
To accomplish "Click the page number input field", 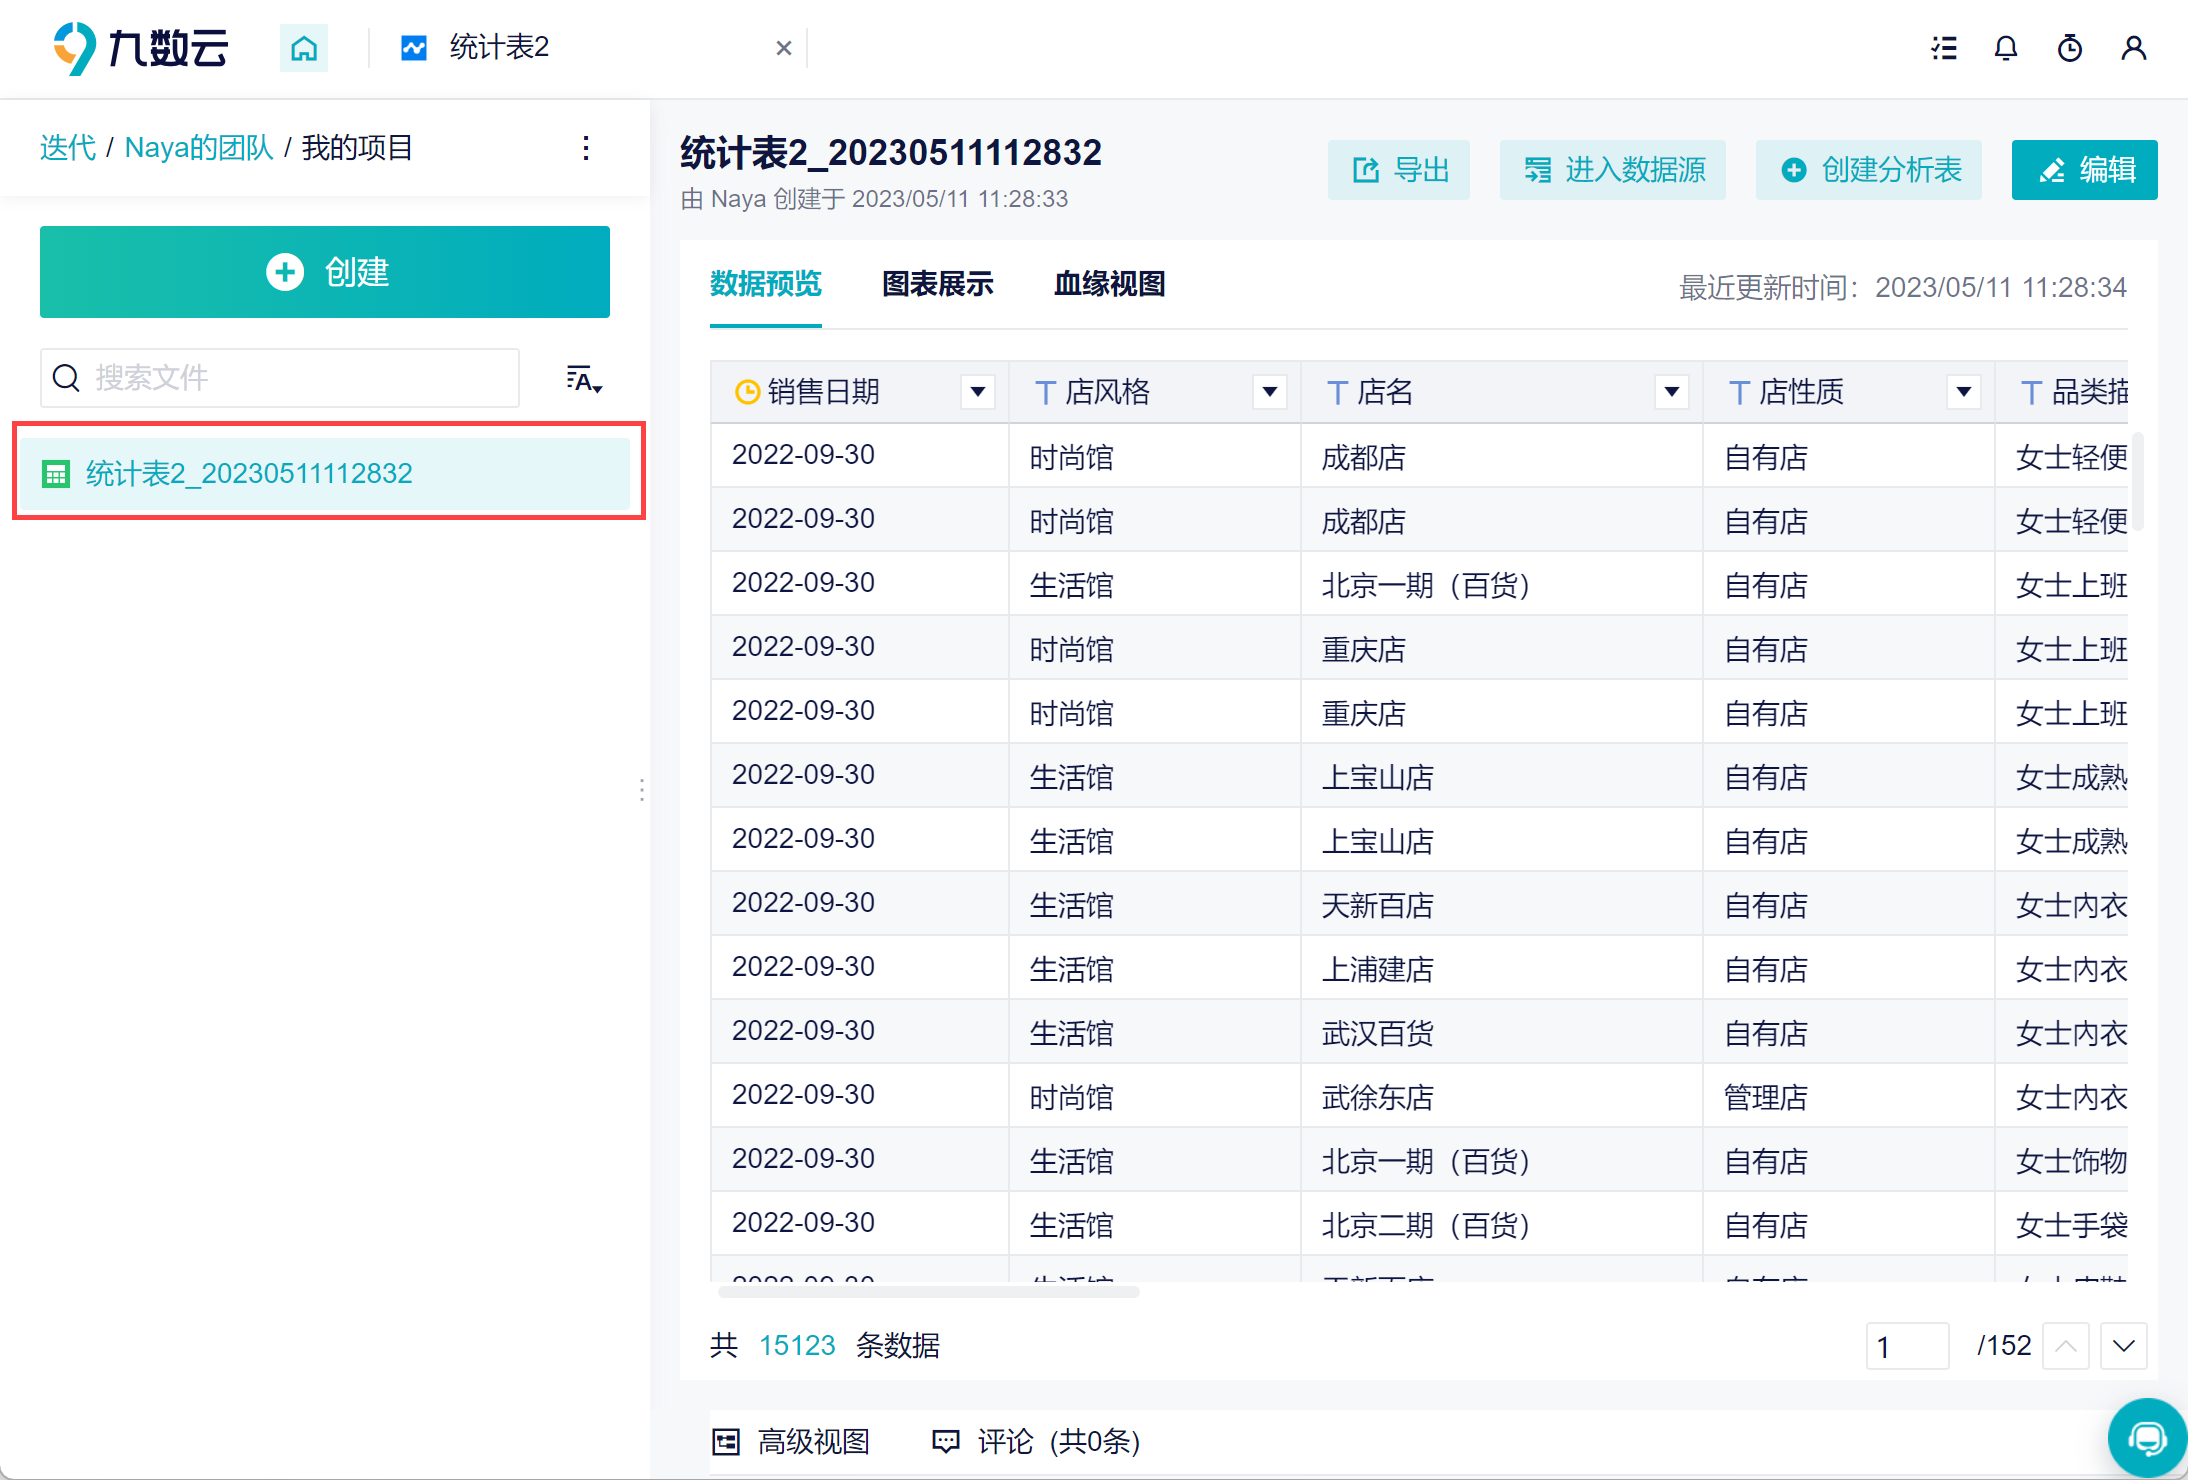I will [1908, 1346].
